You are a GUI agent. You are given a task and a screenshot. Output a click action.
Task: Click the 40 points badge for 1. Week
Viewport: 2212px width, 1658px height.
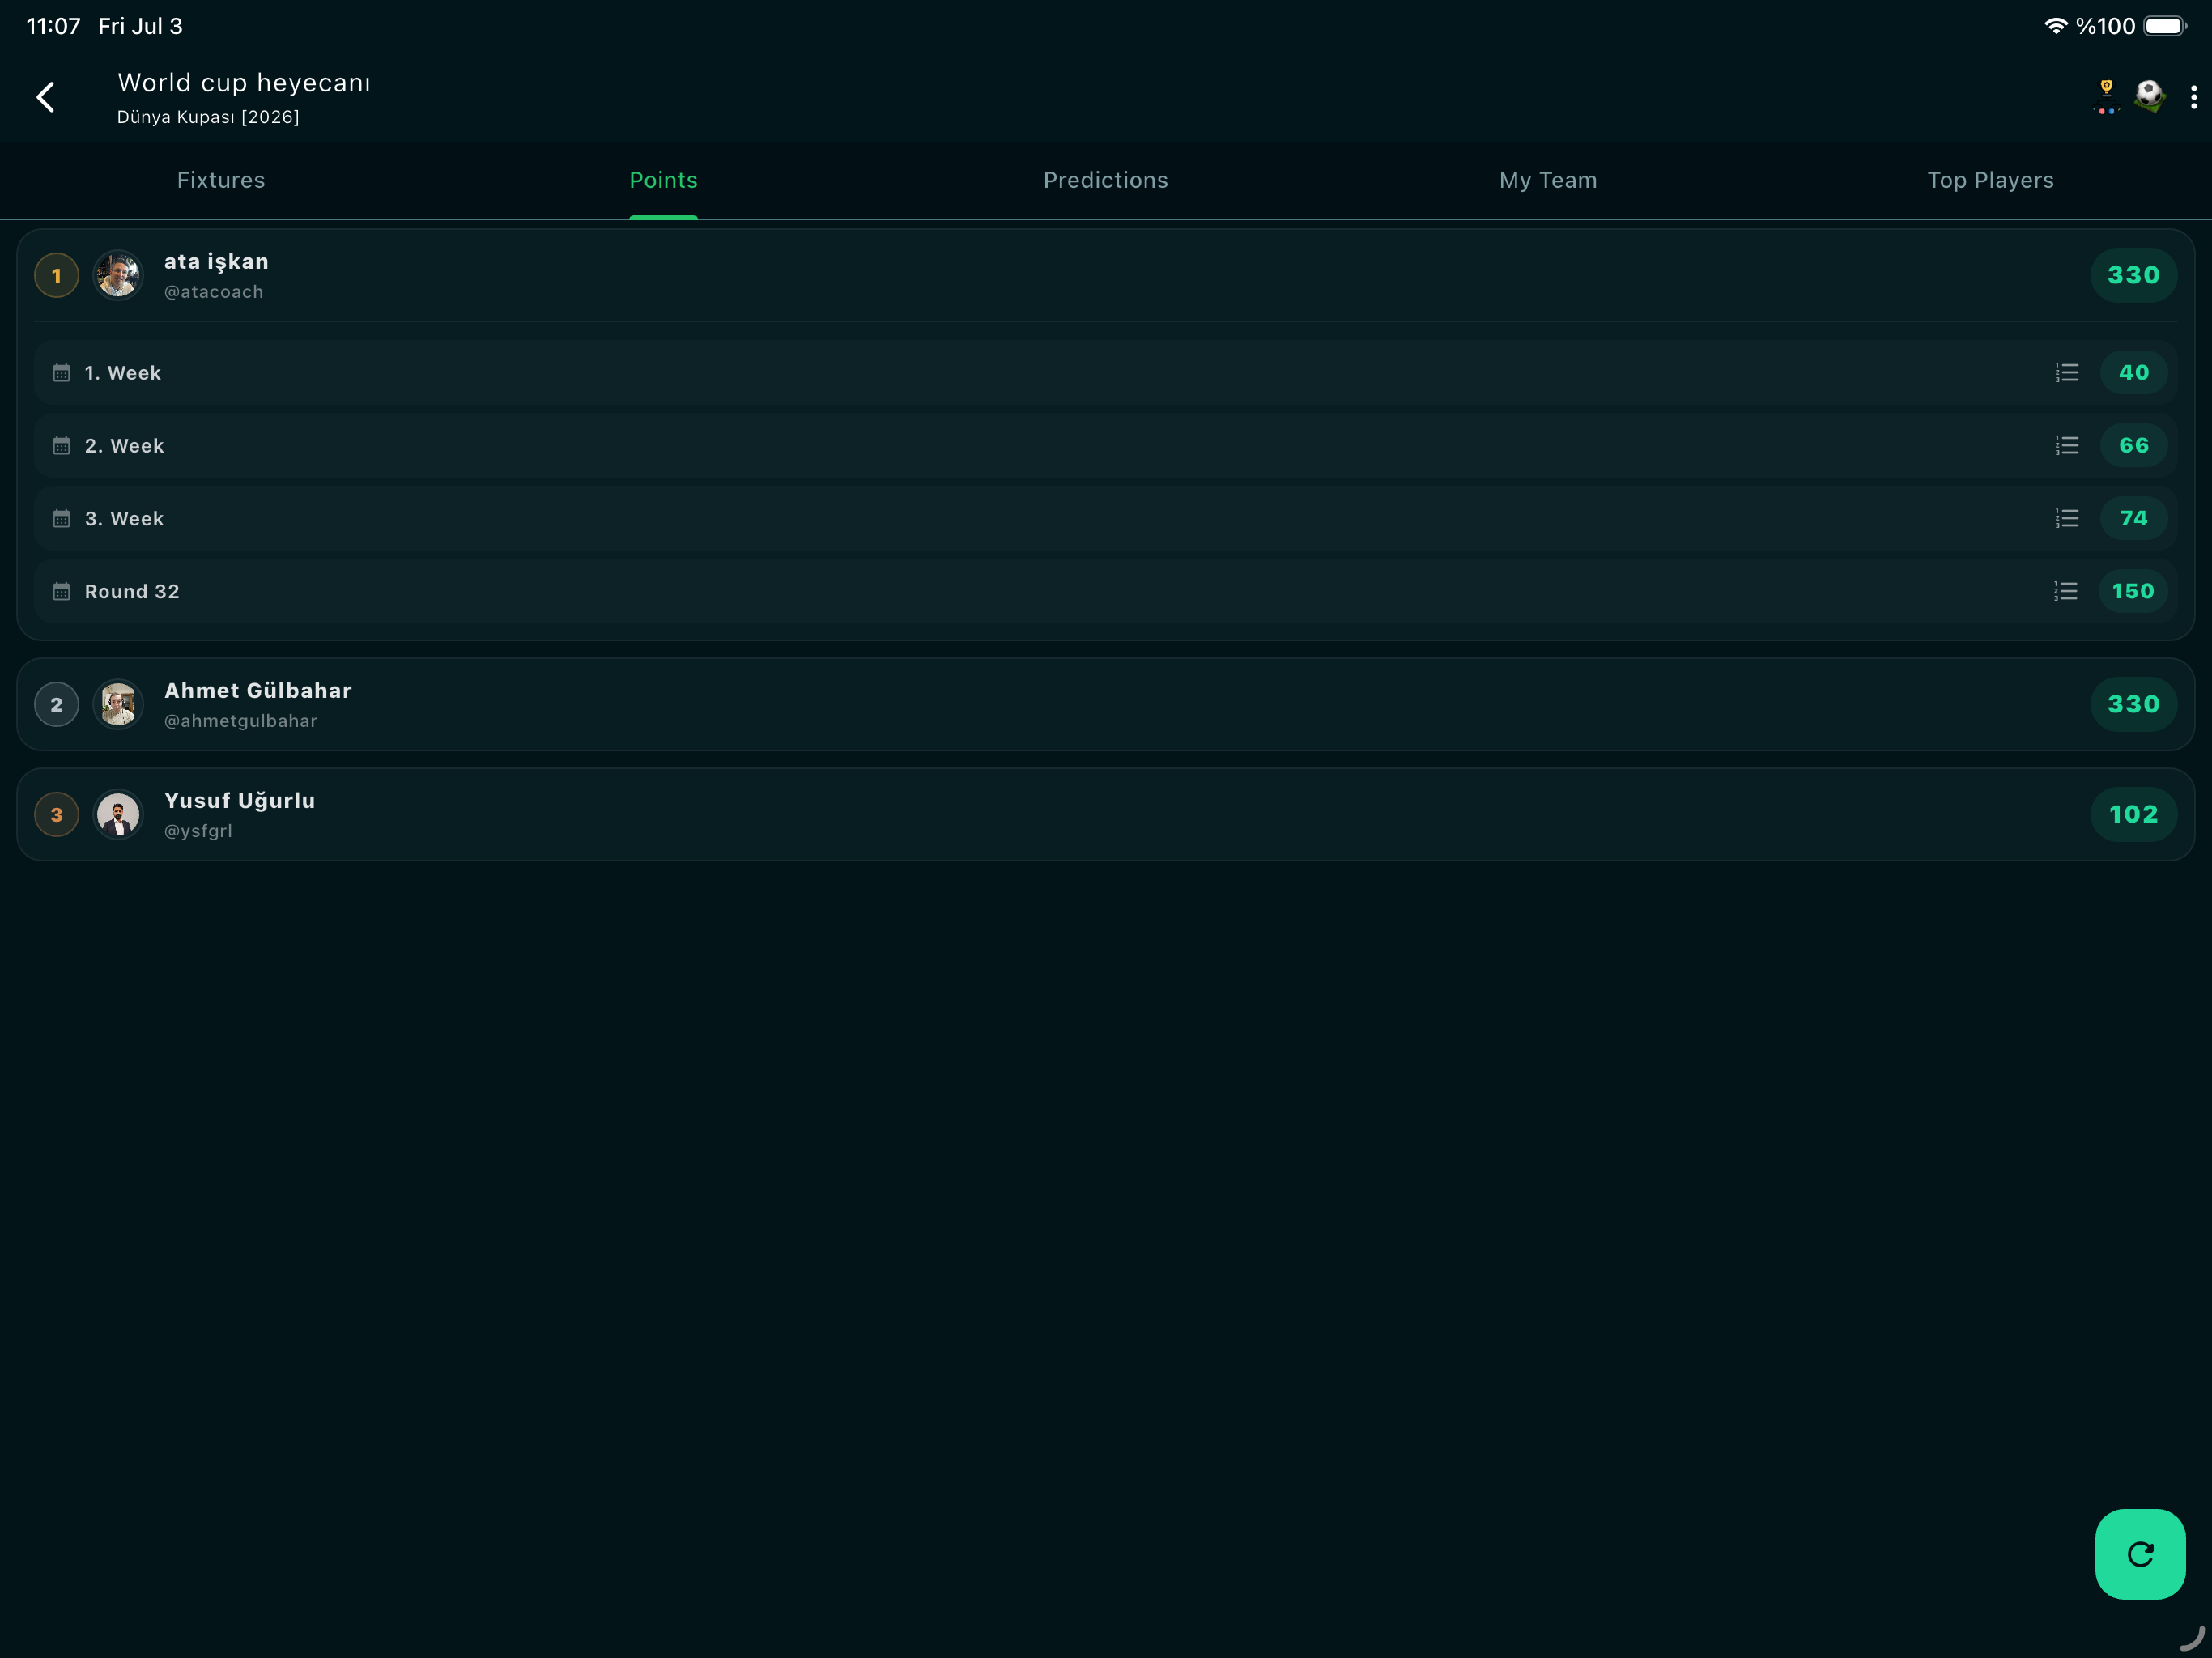click(2133, 373)
